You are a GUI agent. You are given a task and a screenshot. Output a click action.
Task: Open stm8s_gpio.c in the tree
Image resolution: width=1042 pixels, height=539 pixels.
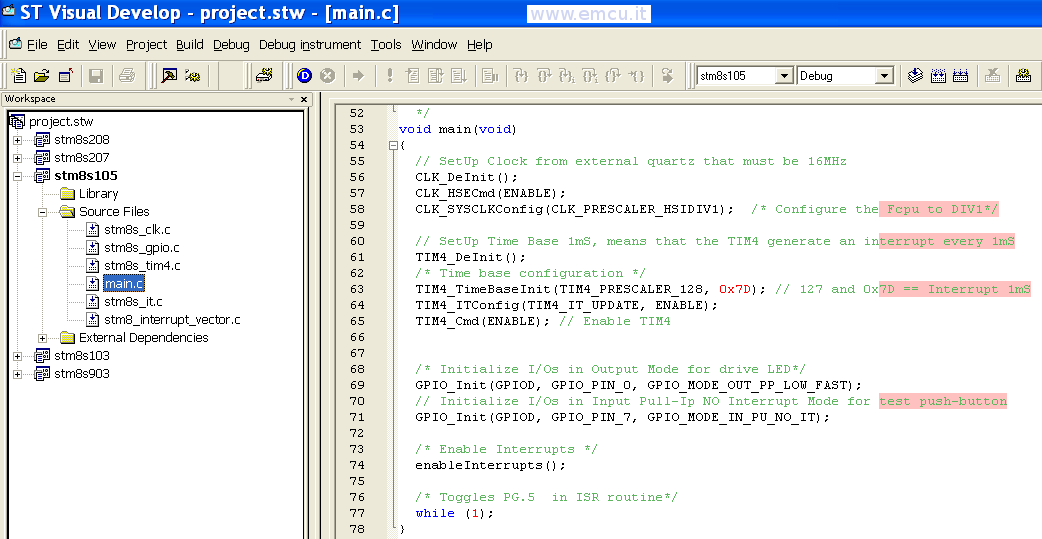(142, 248)
